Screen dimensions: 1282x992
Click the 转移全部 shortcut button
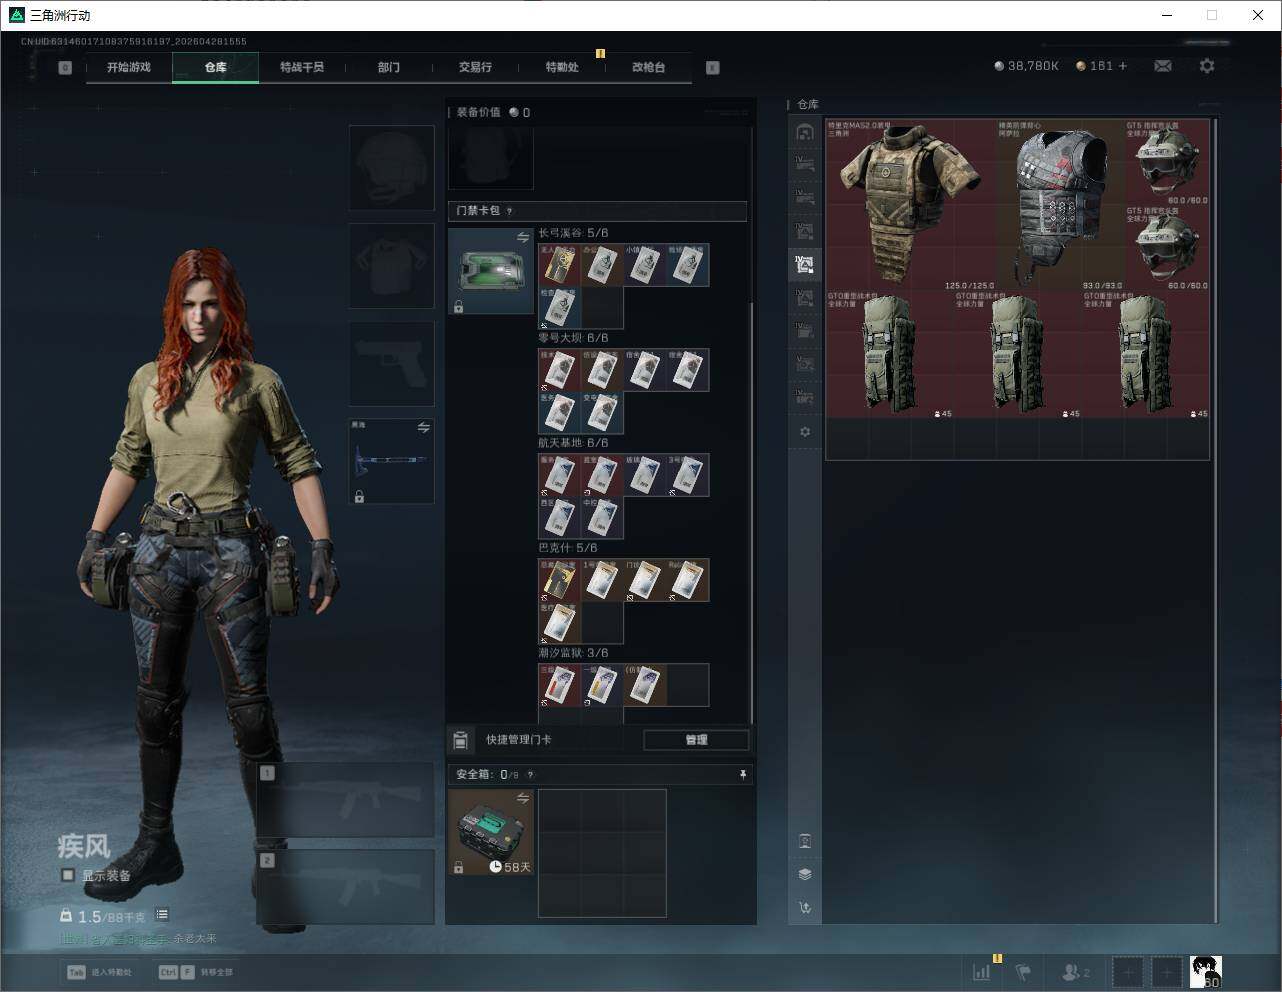(x=196, y=972)
